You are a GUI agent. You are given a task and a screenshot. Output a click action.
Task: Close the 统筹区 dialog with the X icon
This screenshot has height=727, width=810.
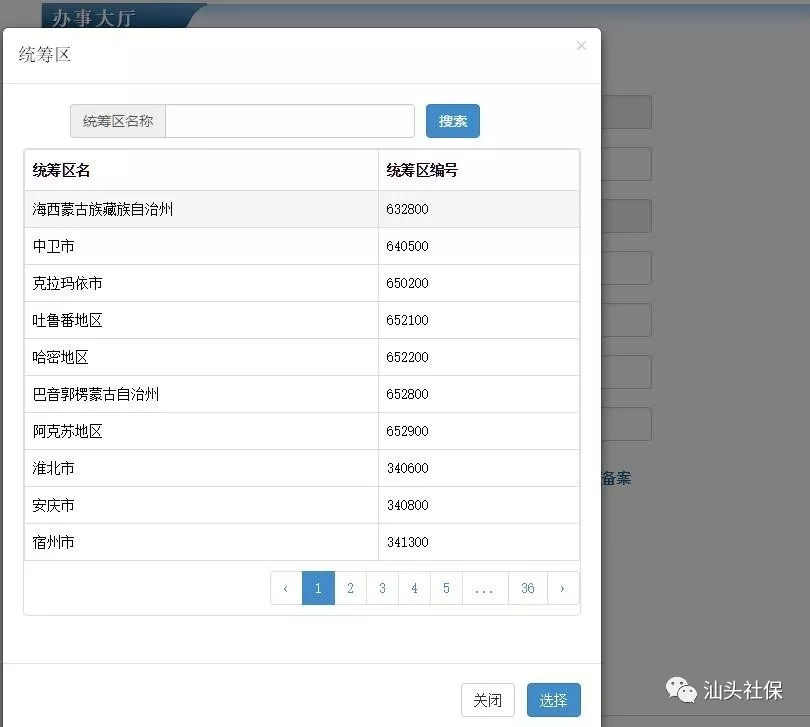581,45
